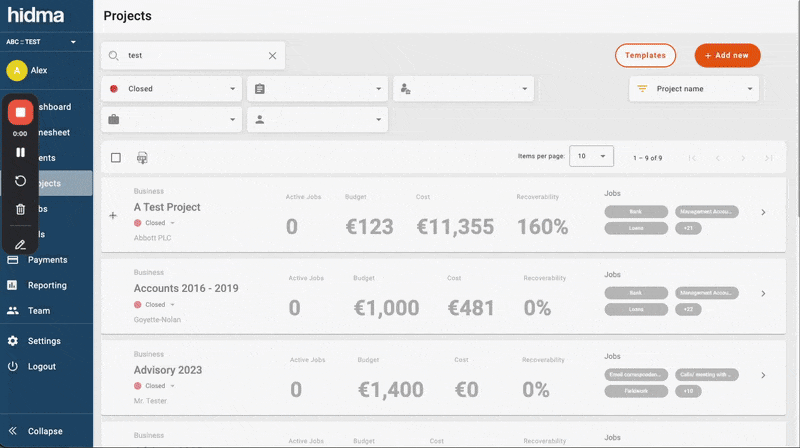The height and width of the screenshot is (448, 800).
Task: Click the €11,355 cost value
Action: [x=455, y=227]
